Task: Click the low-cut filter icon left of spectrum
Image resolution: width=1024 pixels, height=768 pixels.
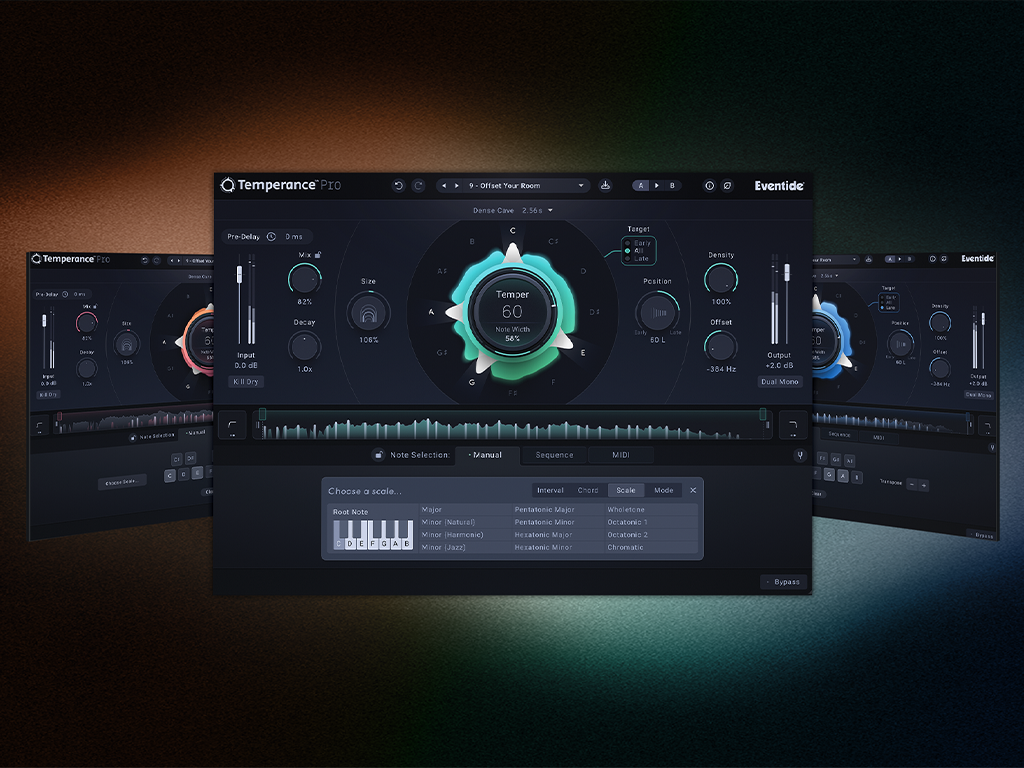Action: click(232, 425)
